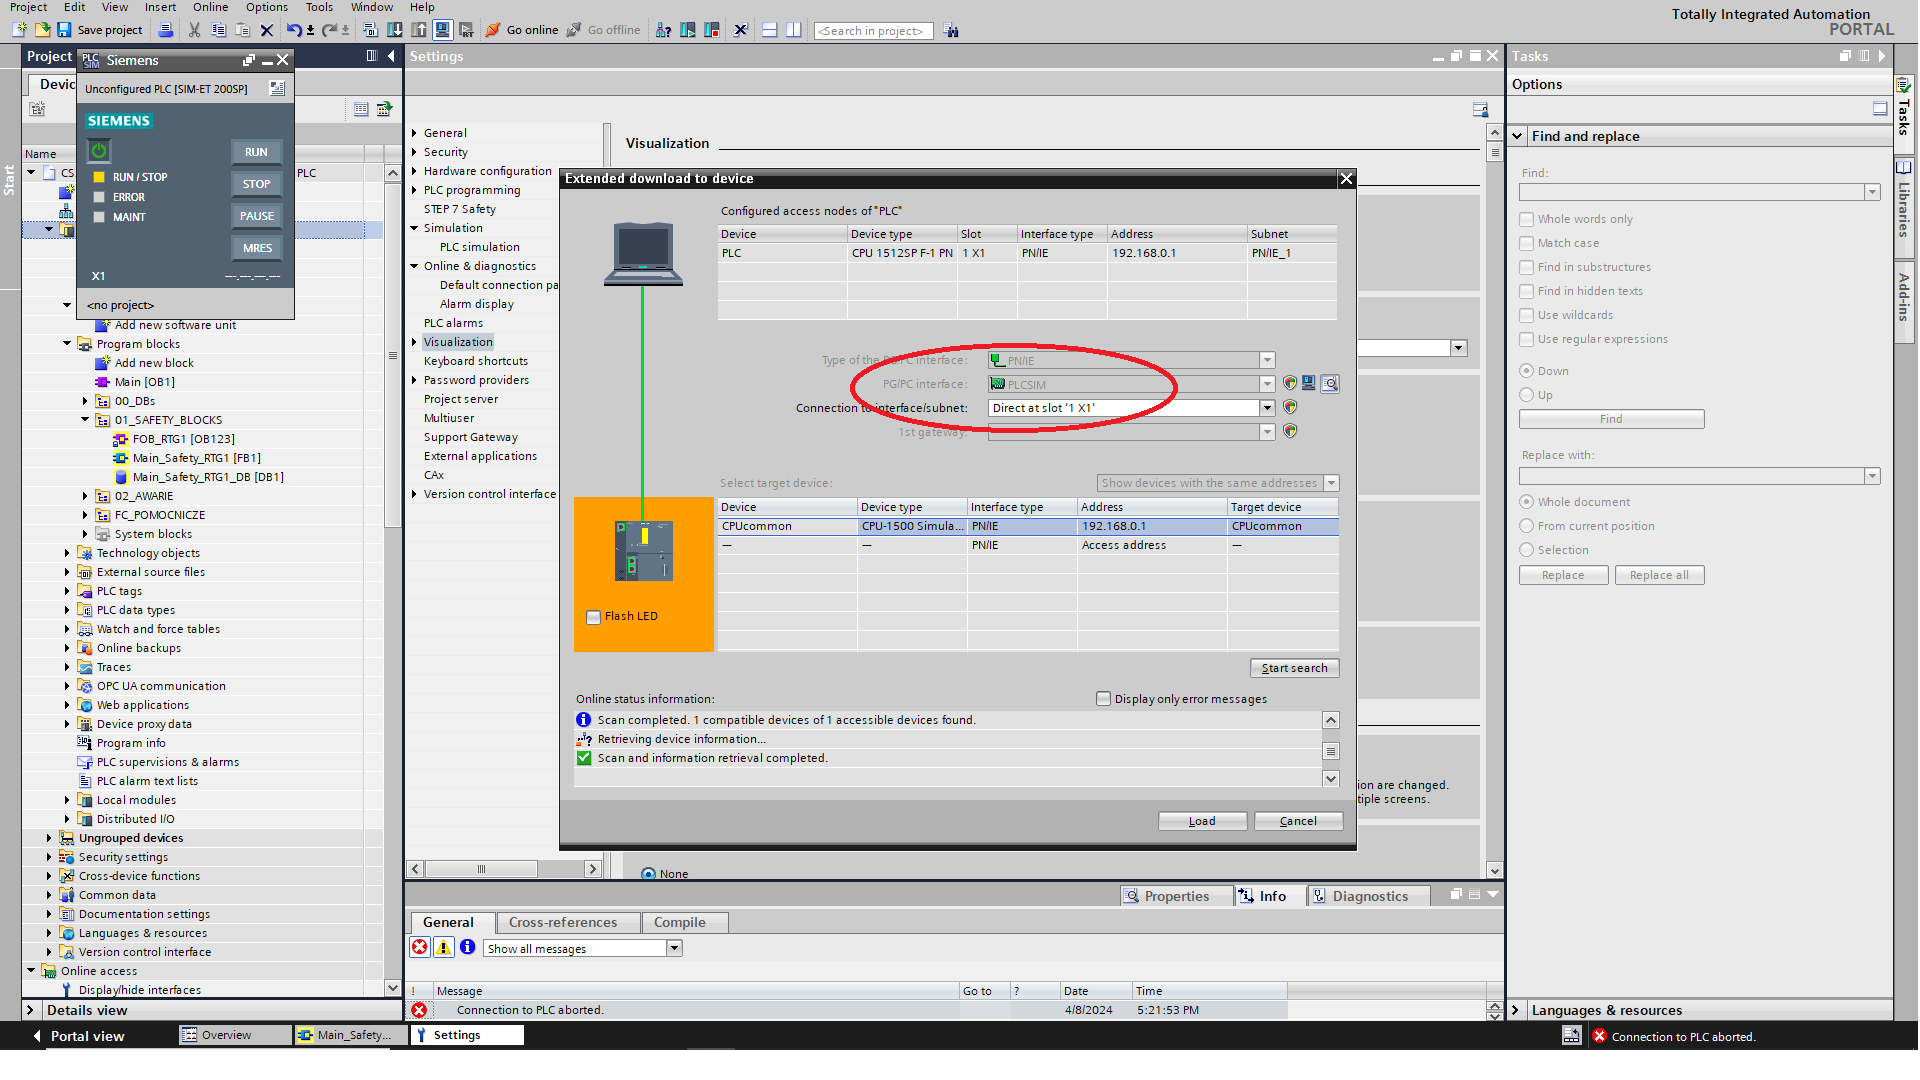Screen dimensions: 1920x1080
Task: Click the Cut scissors toolbar icon
Action: pyautogui.click(x=195, y=30)
